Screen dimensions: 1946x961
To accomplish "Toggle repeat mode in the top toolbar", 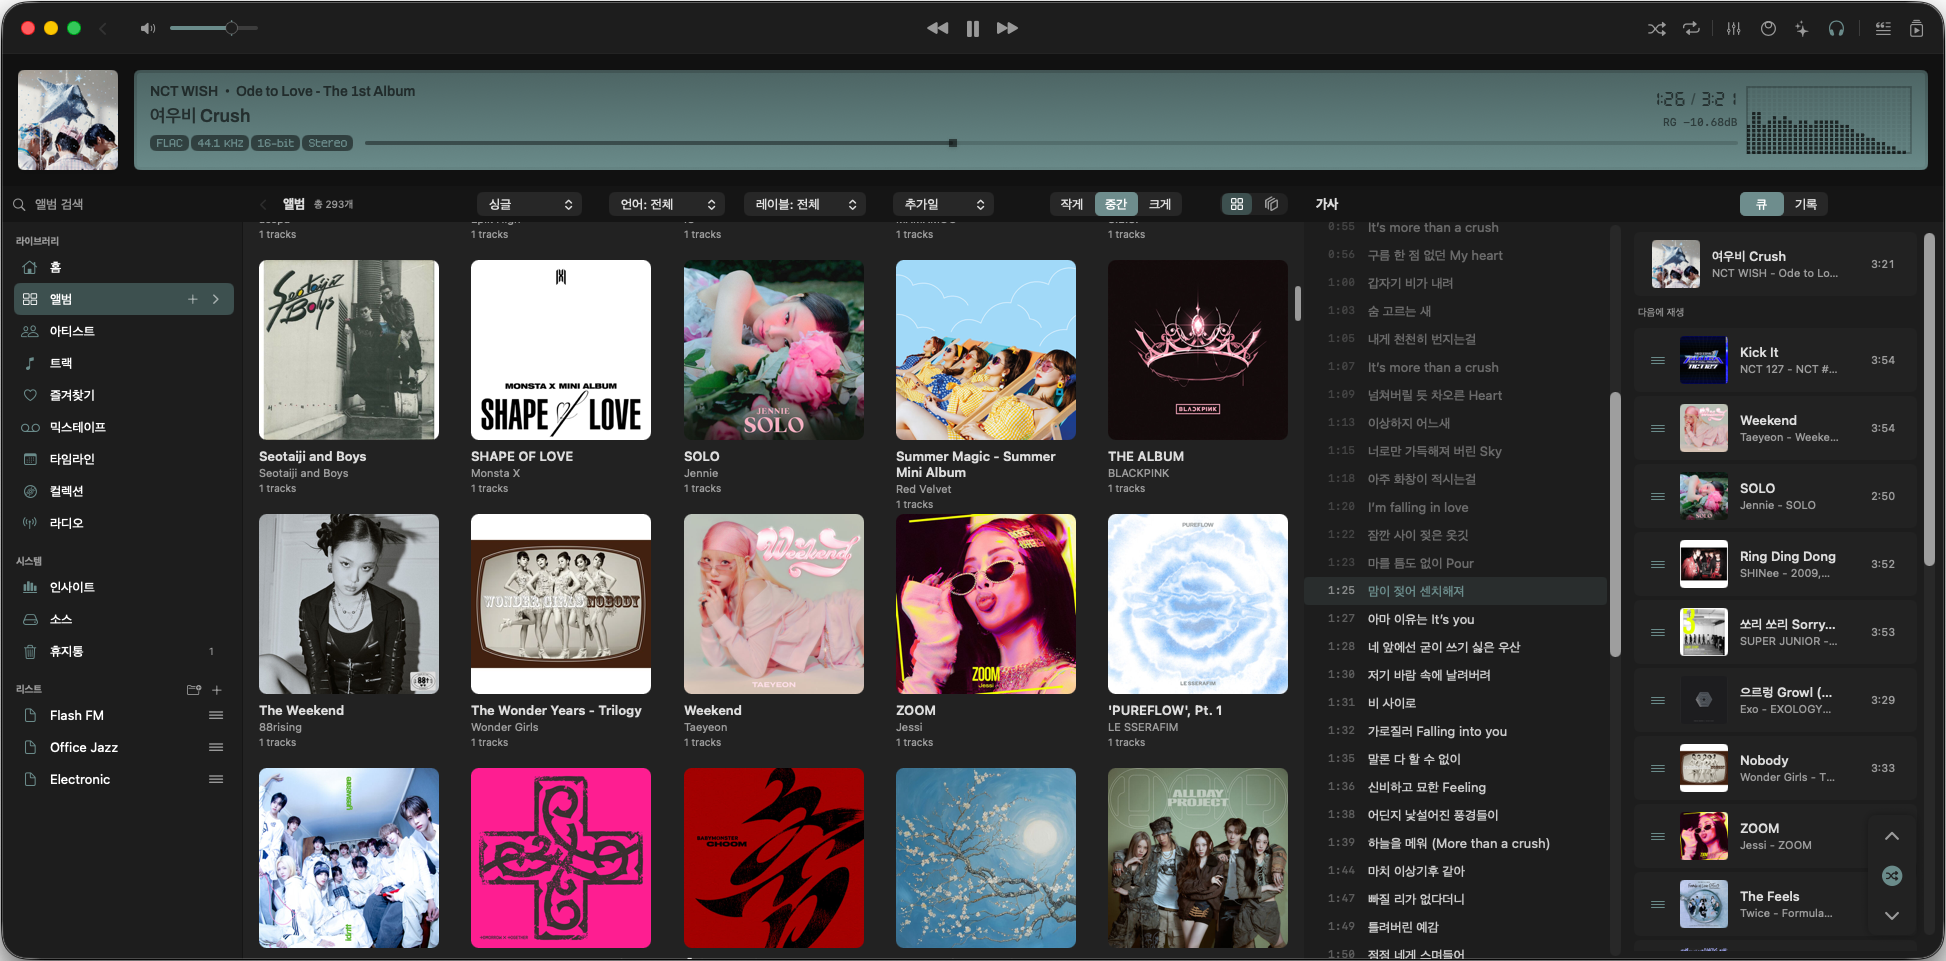I will 1691,29.
